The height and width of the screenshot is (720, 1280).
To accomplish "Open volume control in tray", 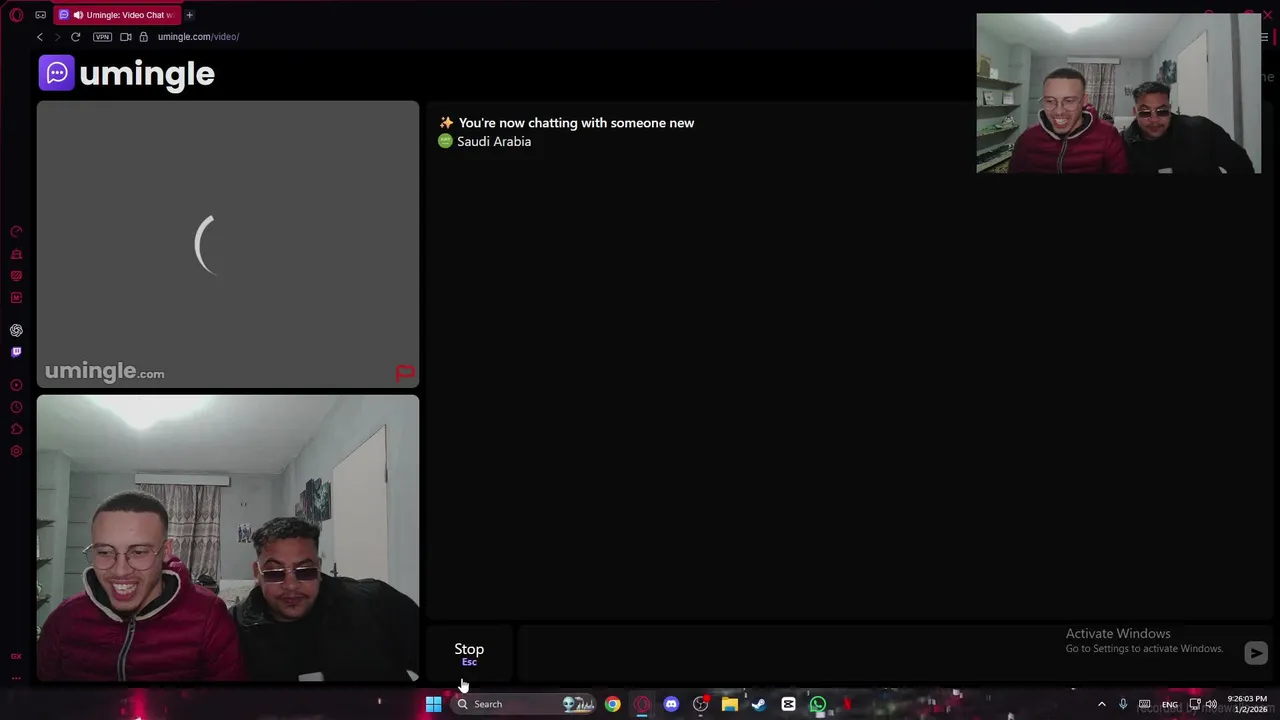I will point(1211,704).
